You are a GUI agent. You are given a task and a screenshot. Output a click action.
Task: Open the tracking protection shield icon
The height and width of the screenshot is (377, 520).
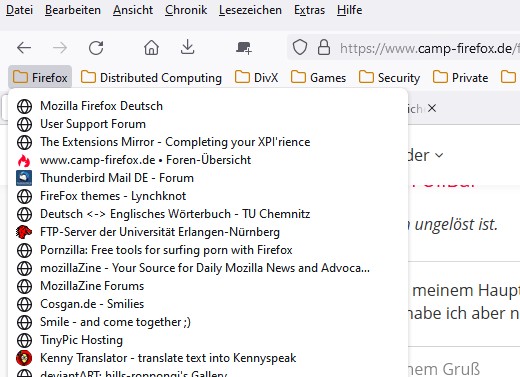300,47
